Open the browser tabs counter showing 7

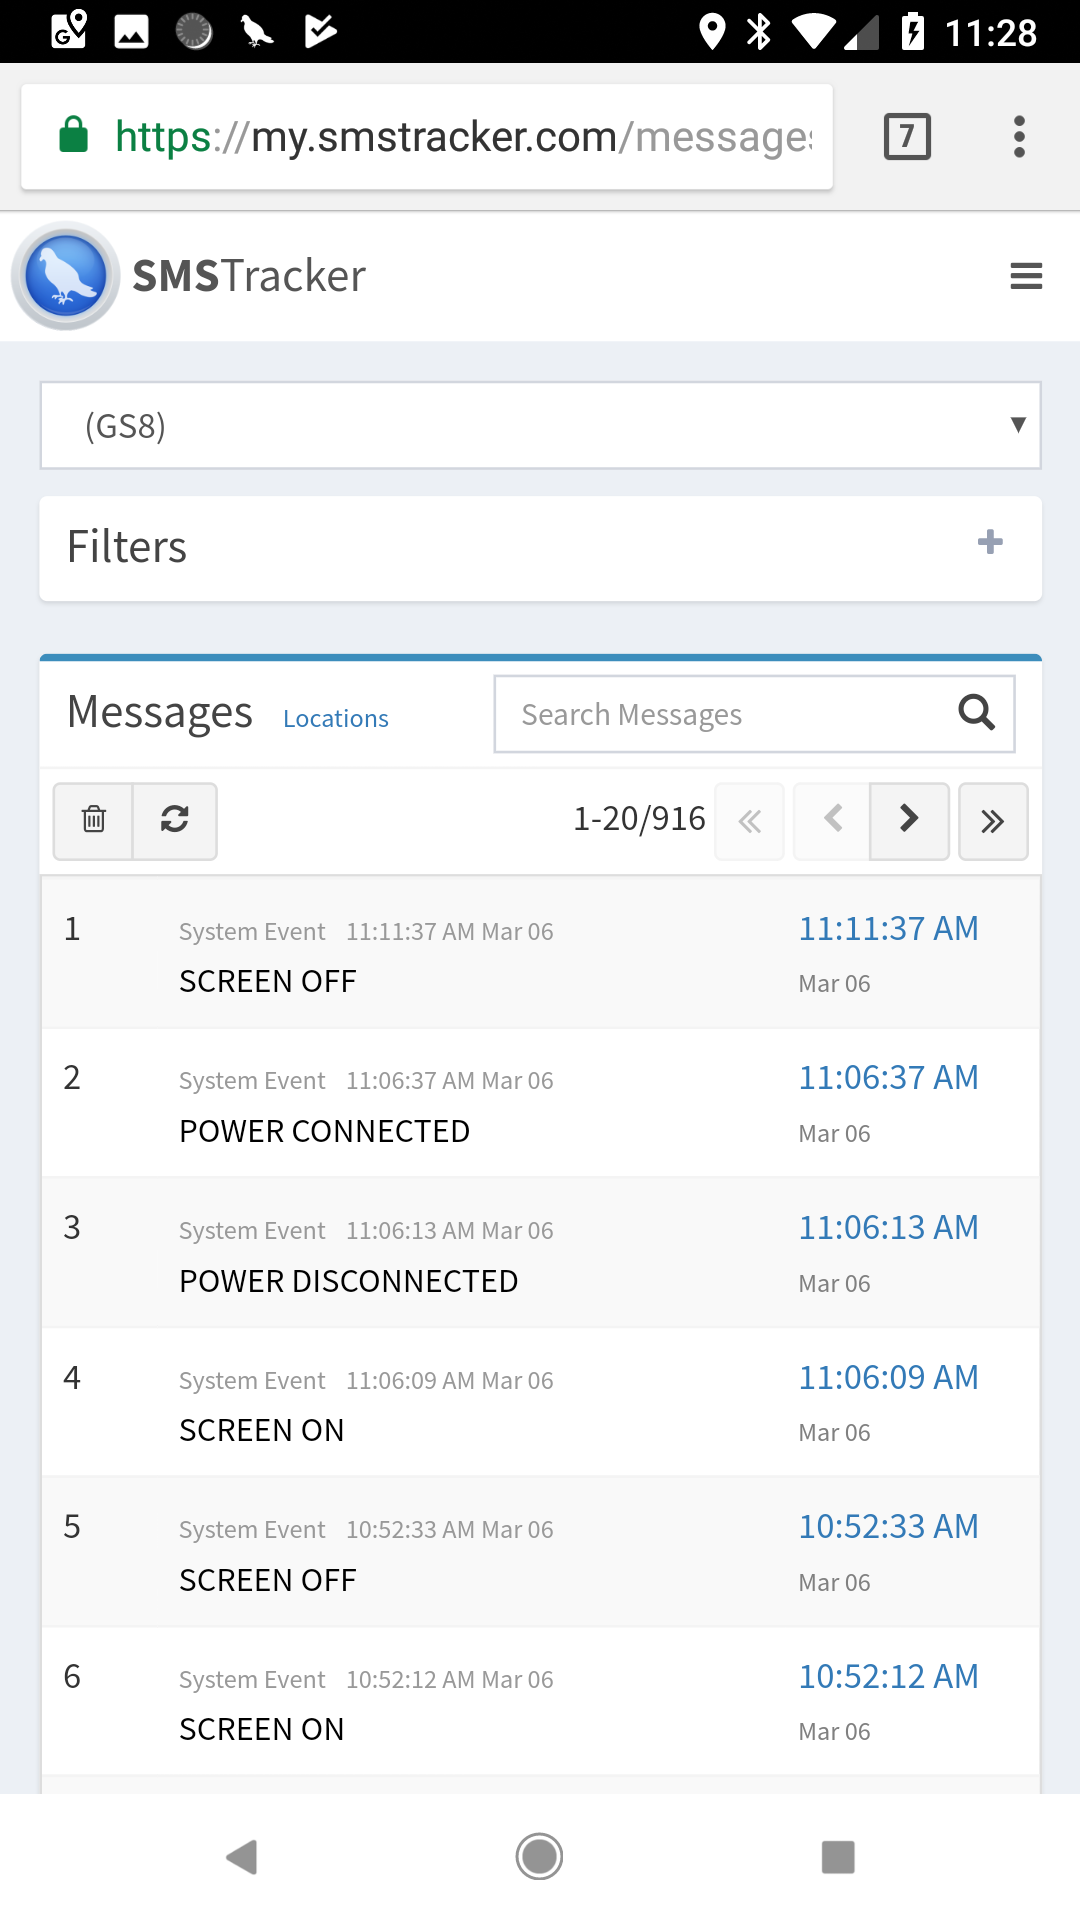[x=908, y=136]
